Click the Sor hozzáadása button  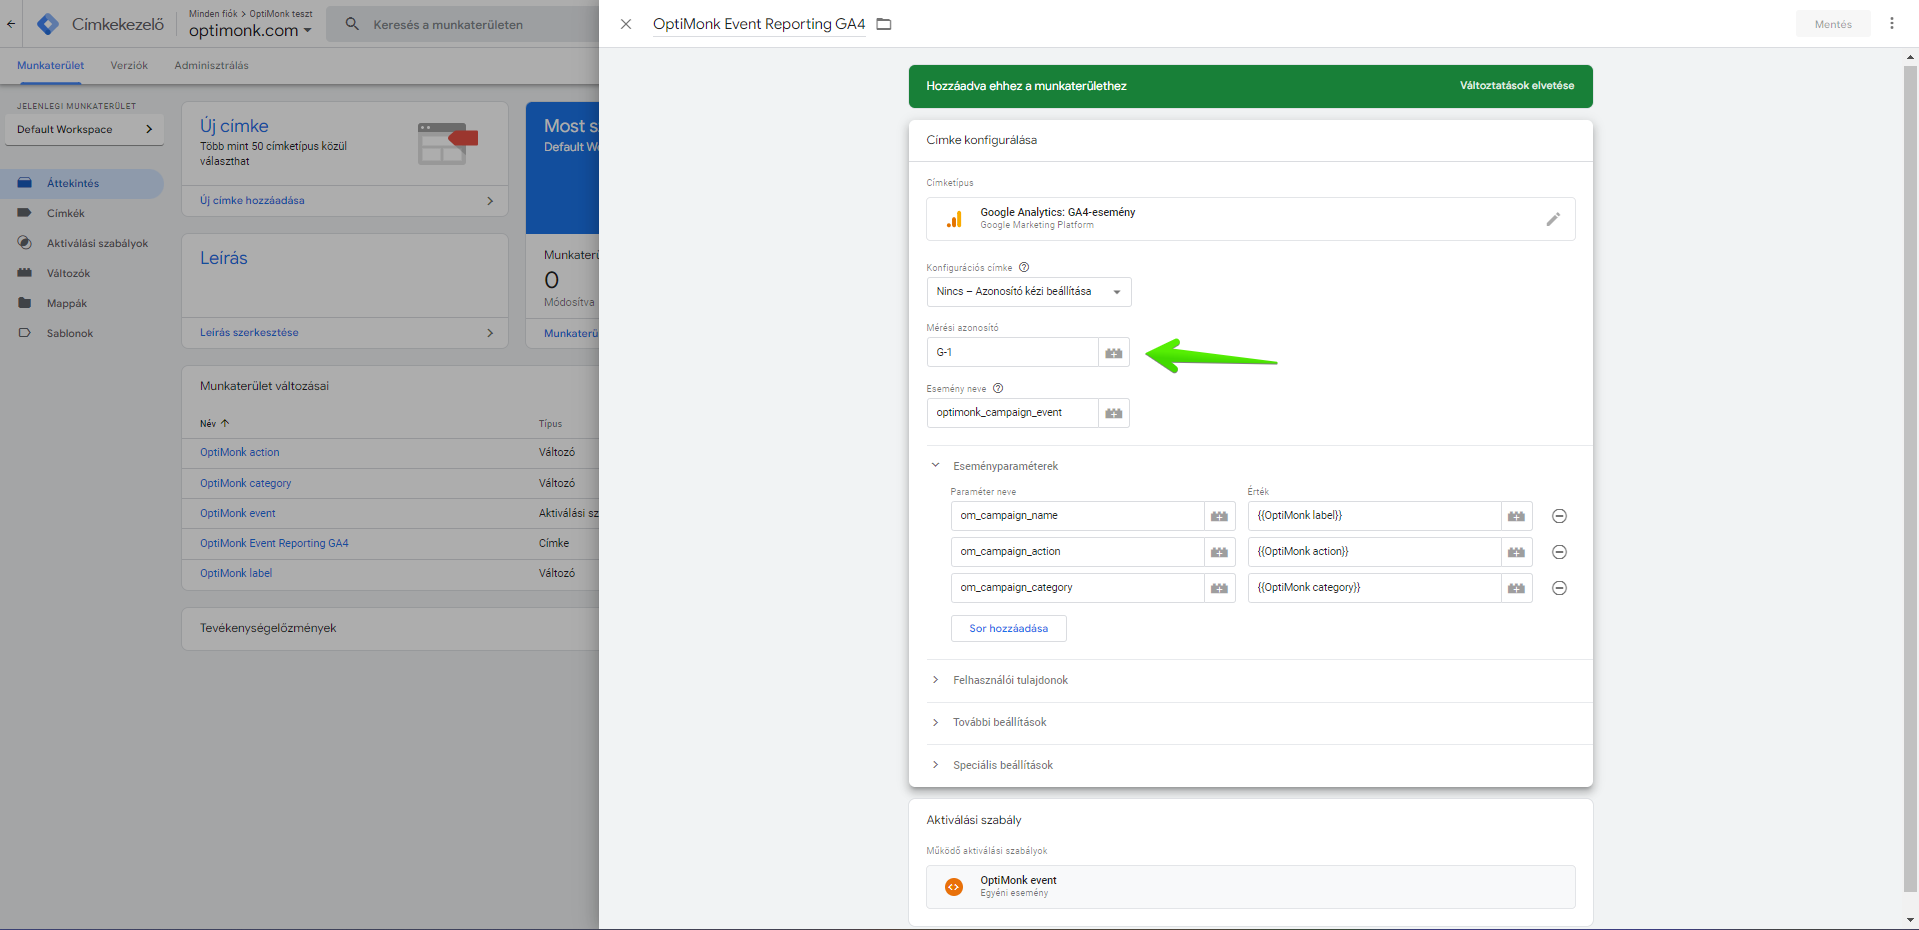pyautogui.click(x=1008, y=628)
